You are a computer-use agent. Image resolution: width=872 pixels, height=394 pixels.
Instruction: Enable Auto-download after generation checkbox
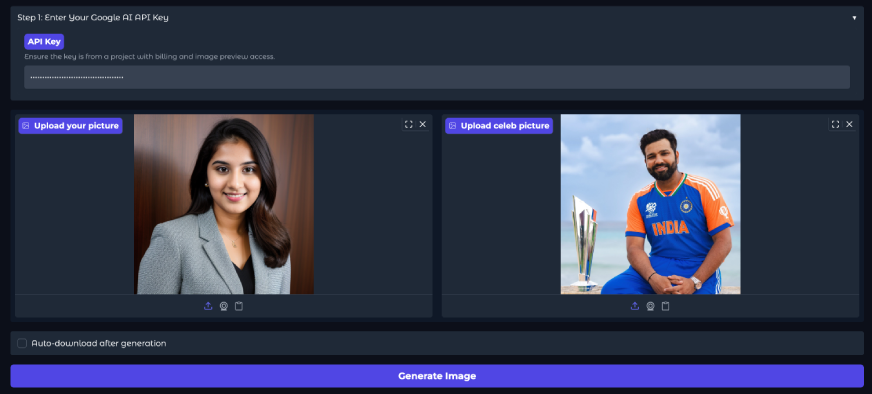[x=22, y=343]
